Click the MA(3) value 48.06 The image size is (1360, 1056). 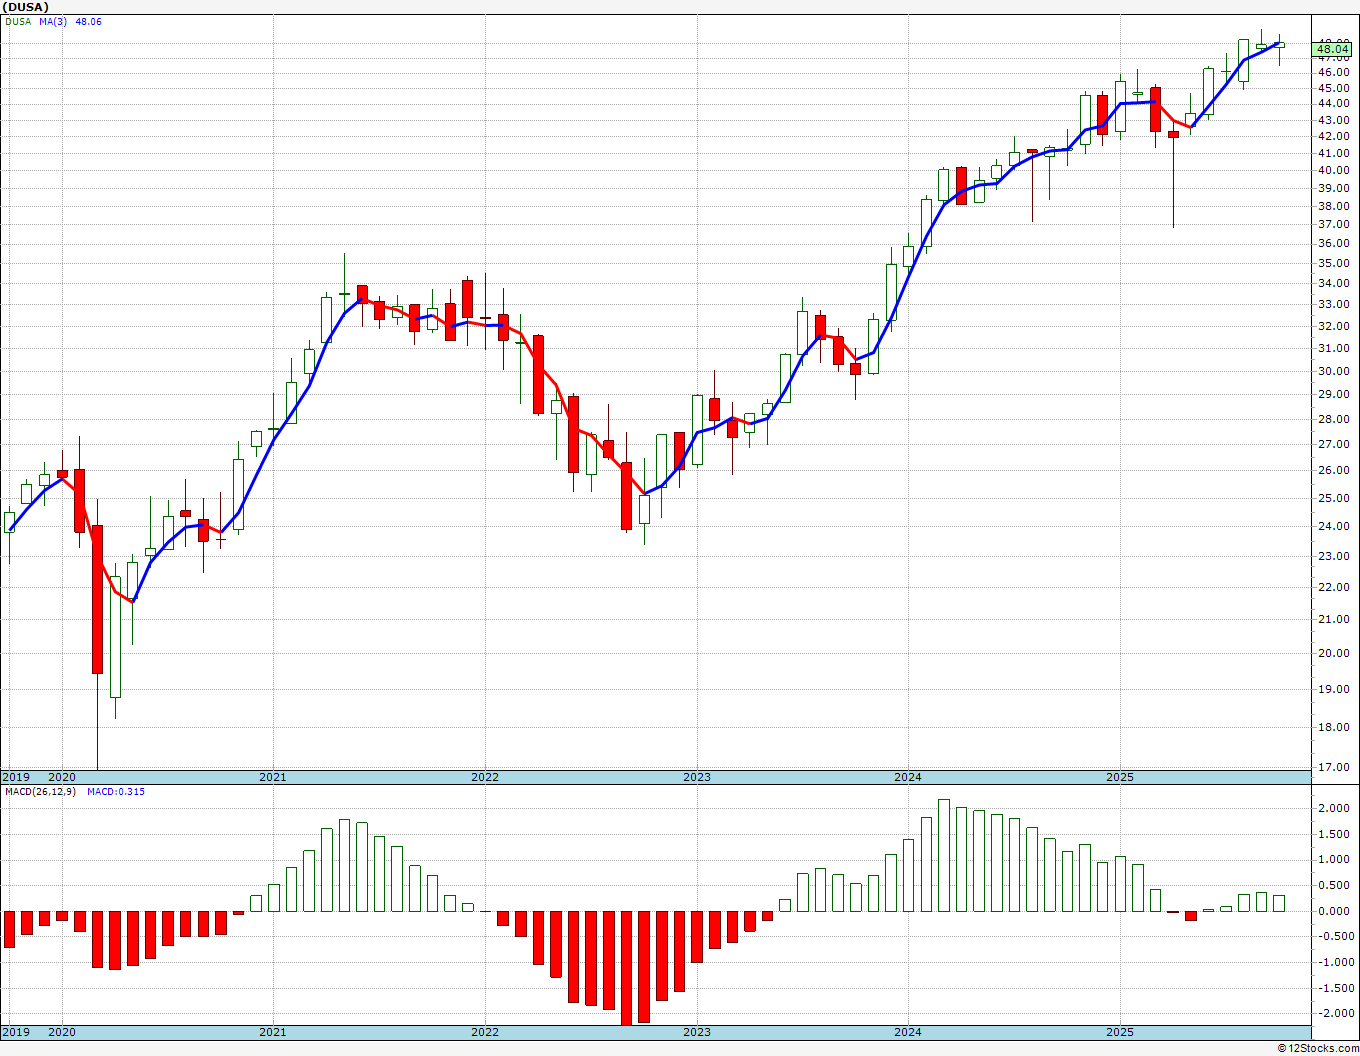tap(89, 22)
